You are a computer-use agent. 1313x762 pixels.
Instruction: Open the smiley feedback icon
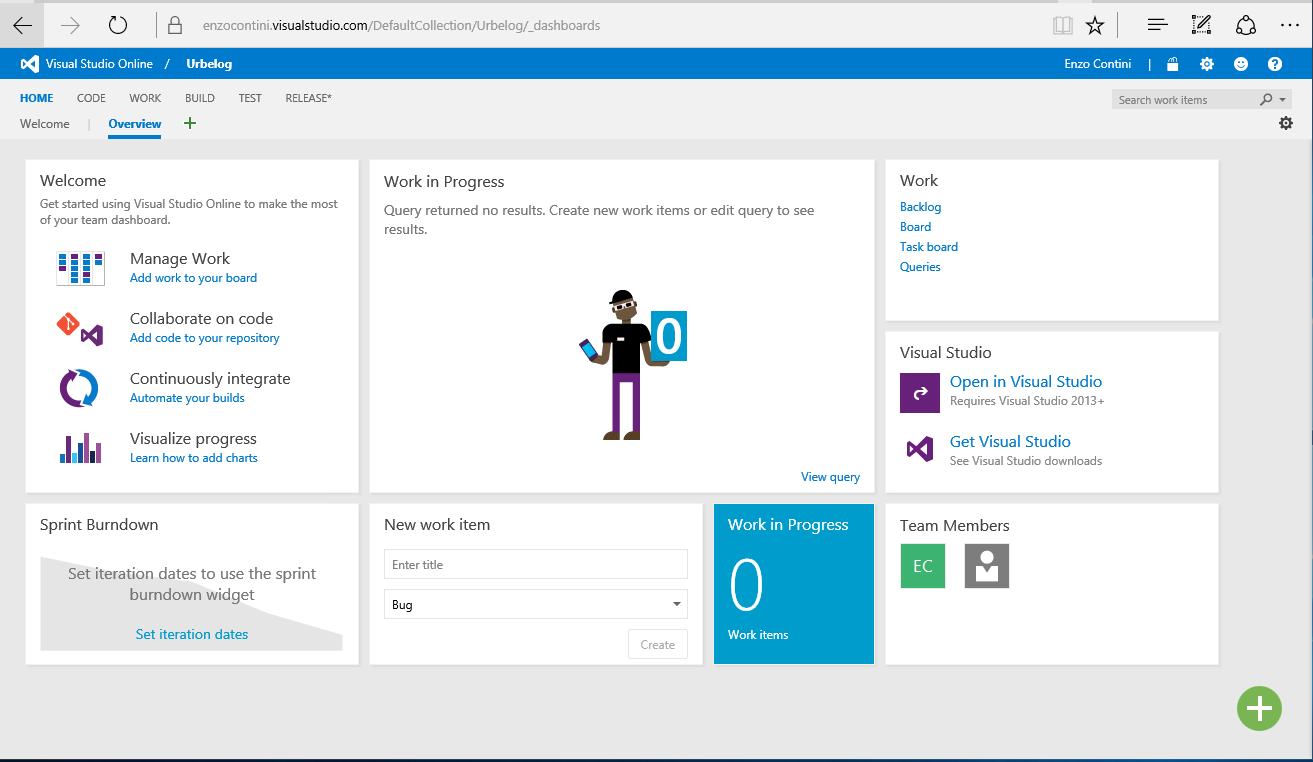point(1241,63)
